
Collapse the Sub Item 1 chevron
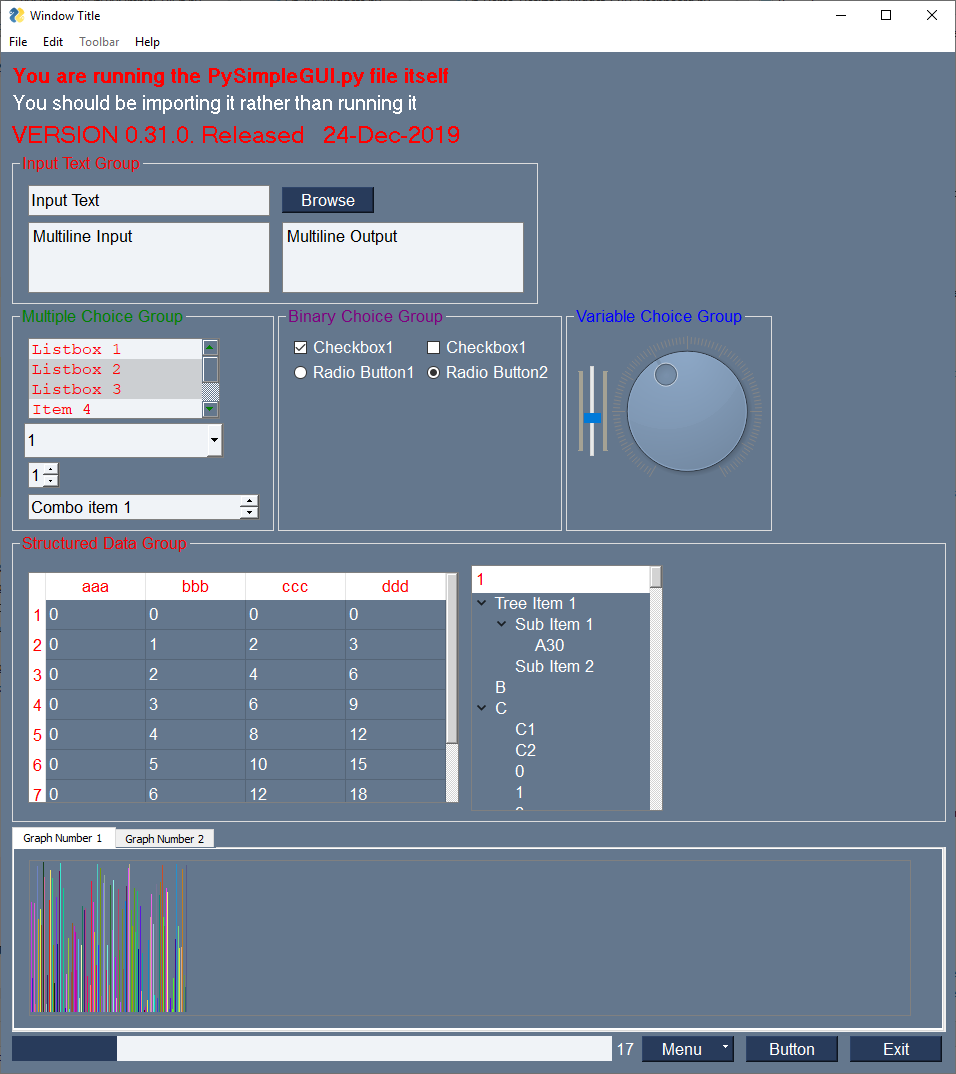pos(501,624)
